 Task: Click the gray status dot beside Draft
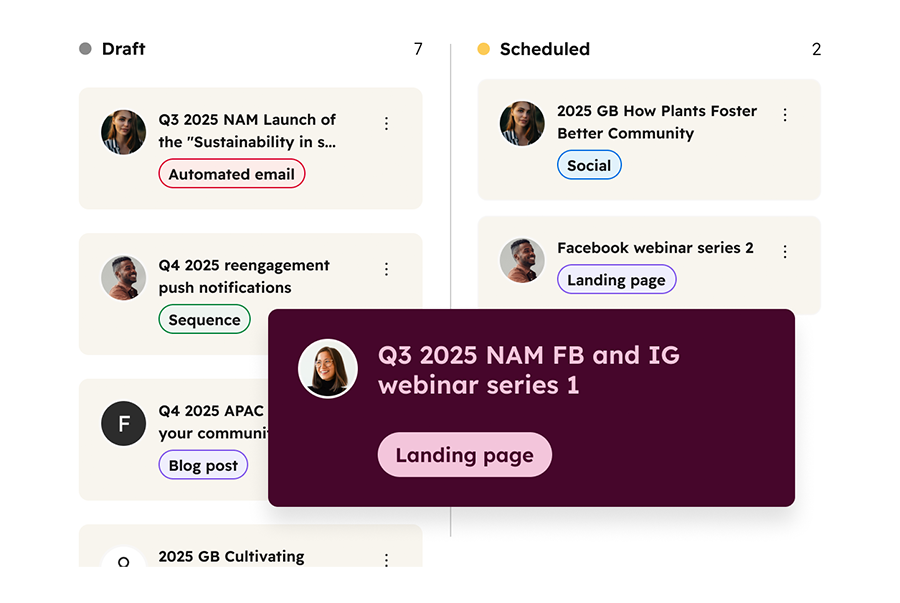84,48
